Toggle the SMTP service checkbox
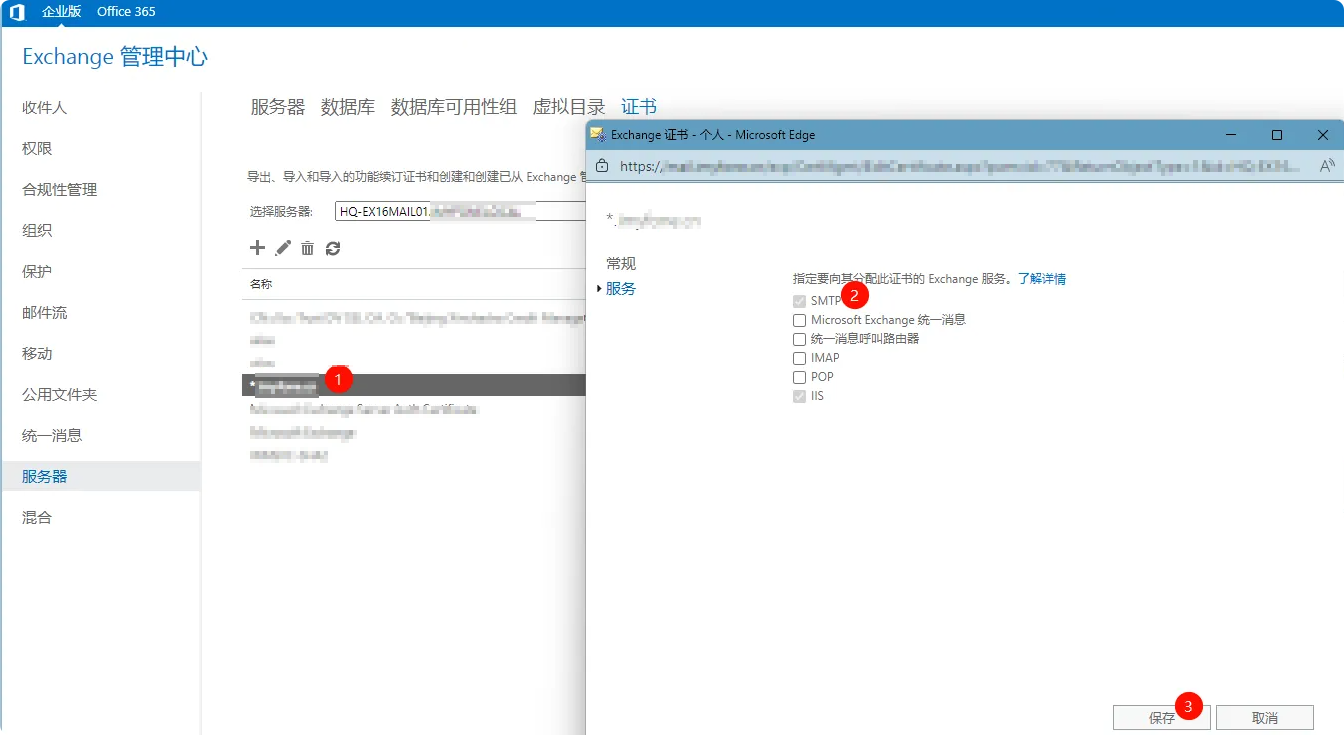 799,301
